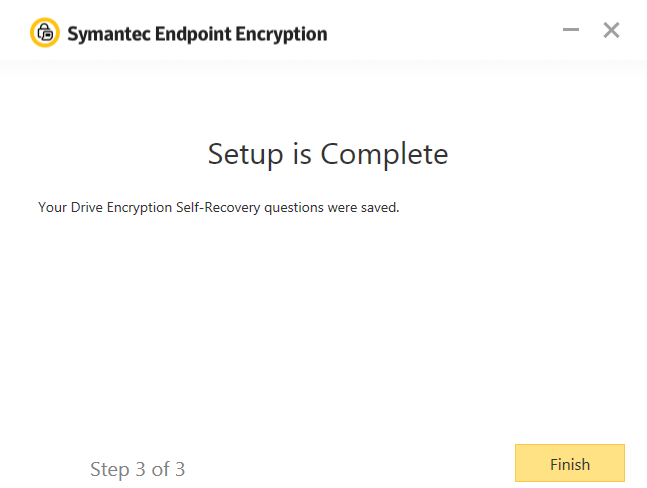Click the word 'Symantec' in the title
647x488 pixels.
click(108, 34)
